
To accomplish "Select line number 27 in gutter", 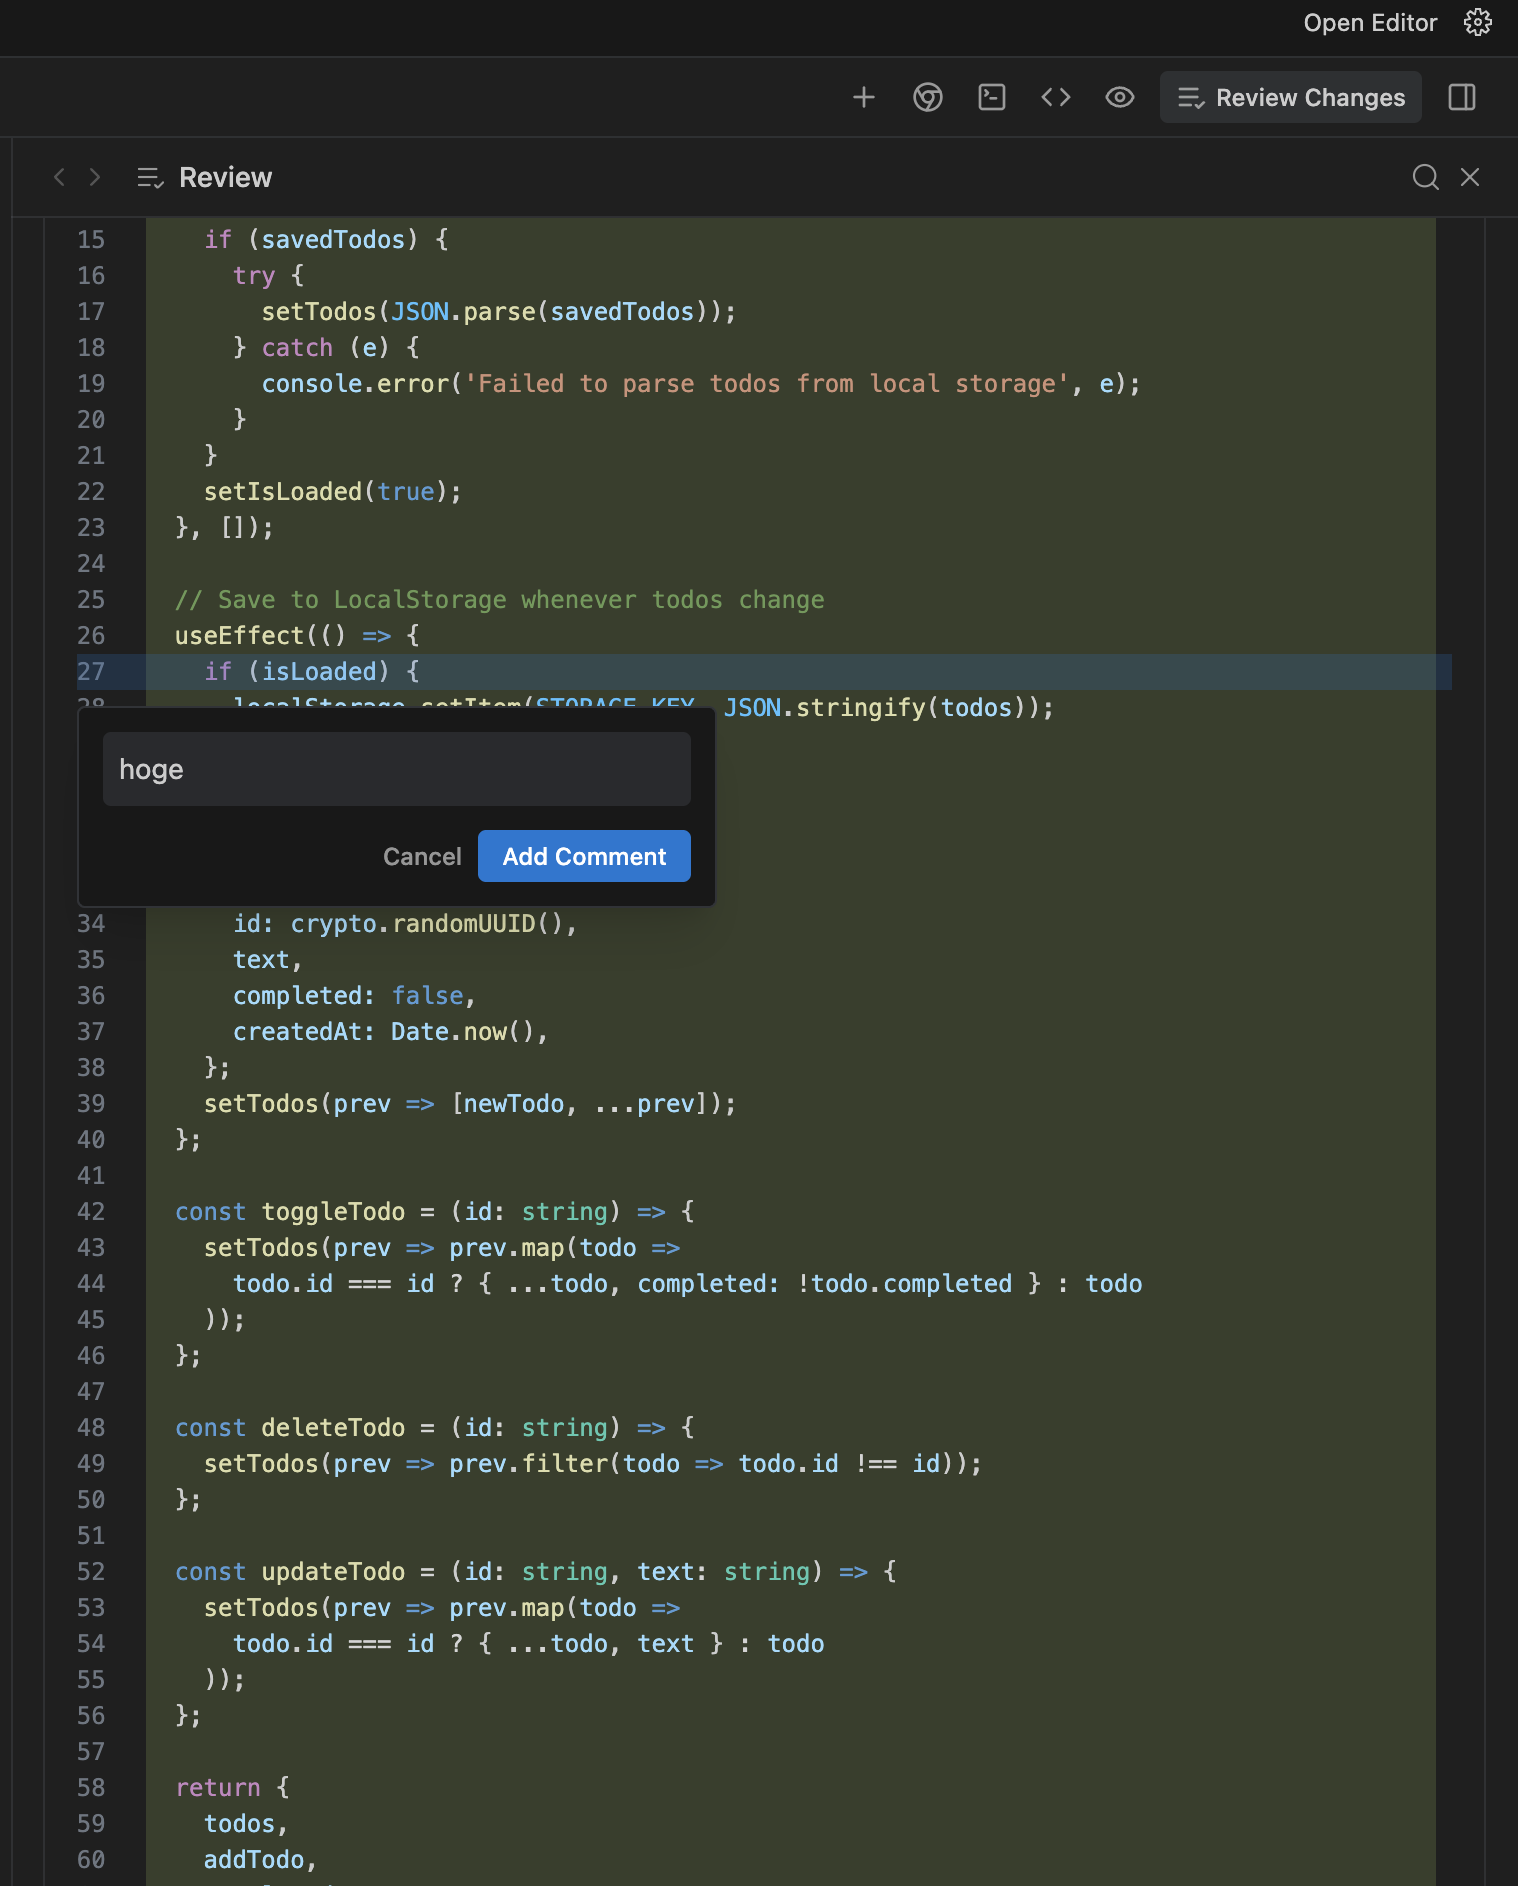I will (x=91, y=672).
